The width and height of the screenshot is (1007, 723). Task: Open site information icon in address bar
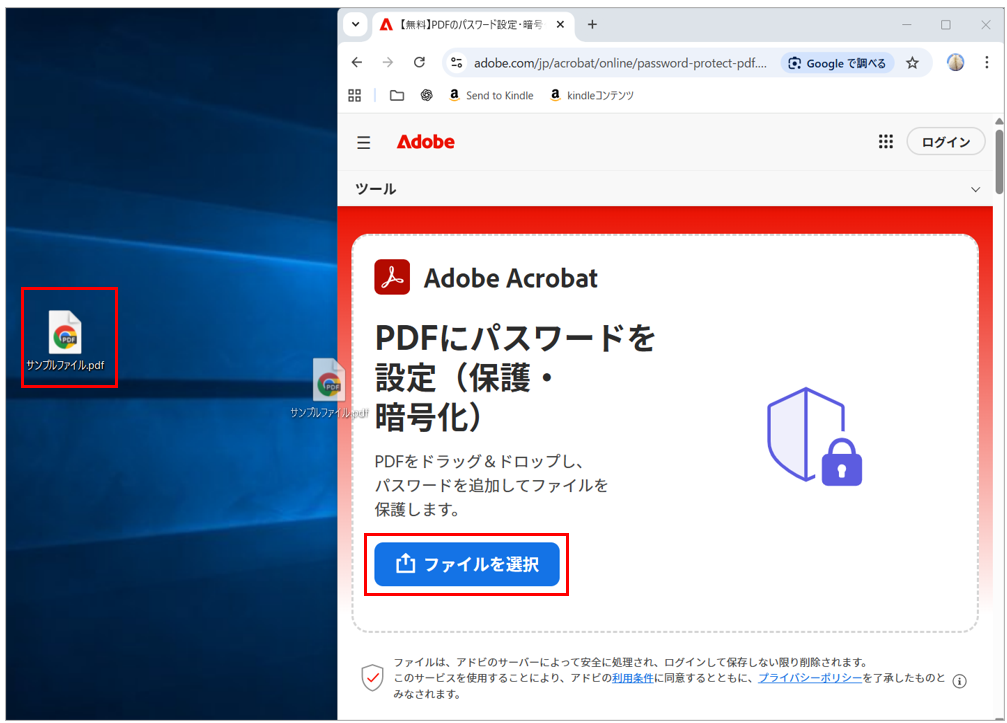(457, 63)
